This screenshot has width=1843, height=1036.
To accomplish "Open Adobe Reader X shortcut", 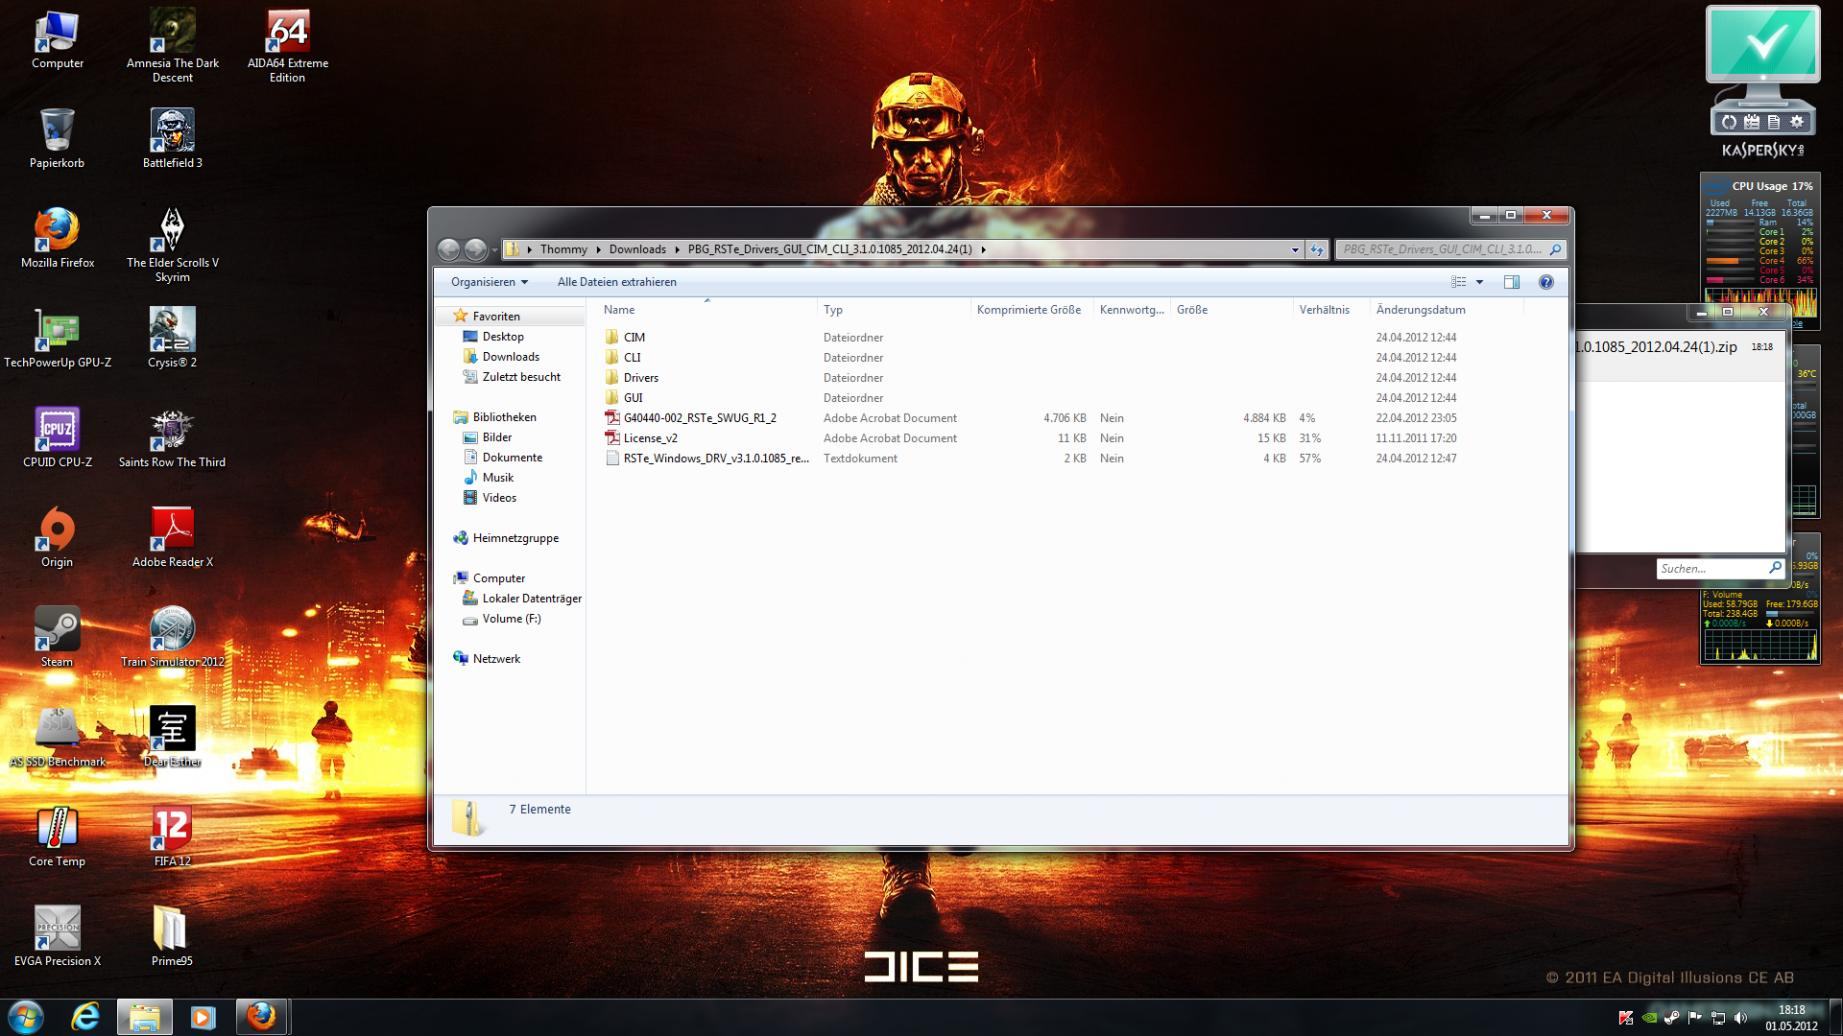I will click(172, 537).
